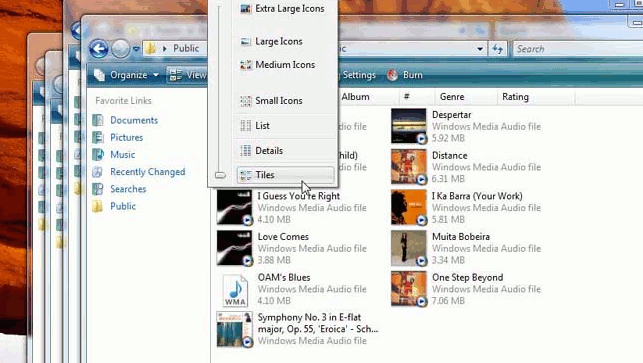643x363 pixels.
Task: Select the One Step Beyond thumbnail
Action: [408, 288]
